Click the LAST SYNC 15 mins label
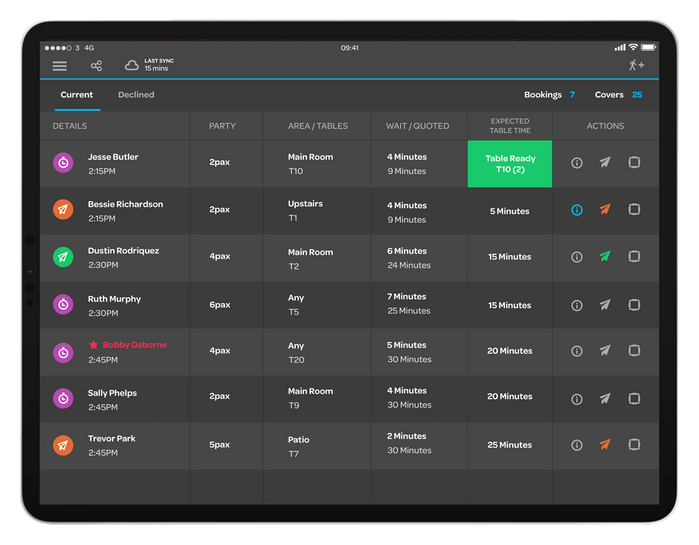Image resolution: width=699 pixels, height=545 pixels. [x=159, y=65]
